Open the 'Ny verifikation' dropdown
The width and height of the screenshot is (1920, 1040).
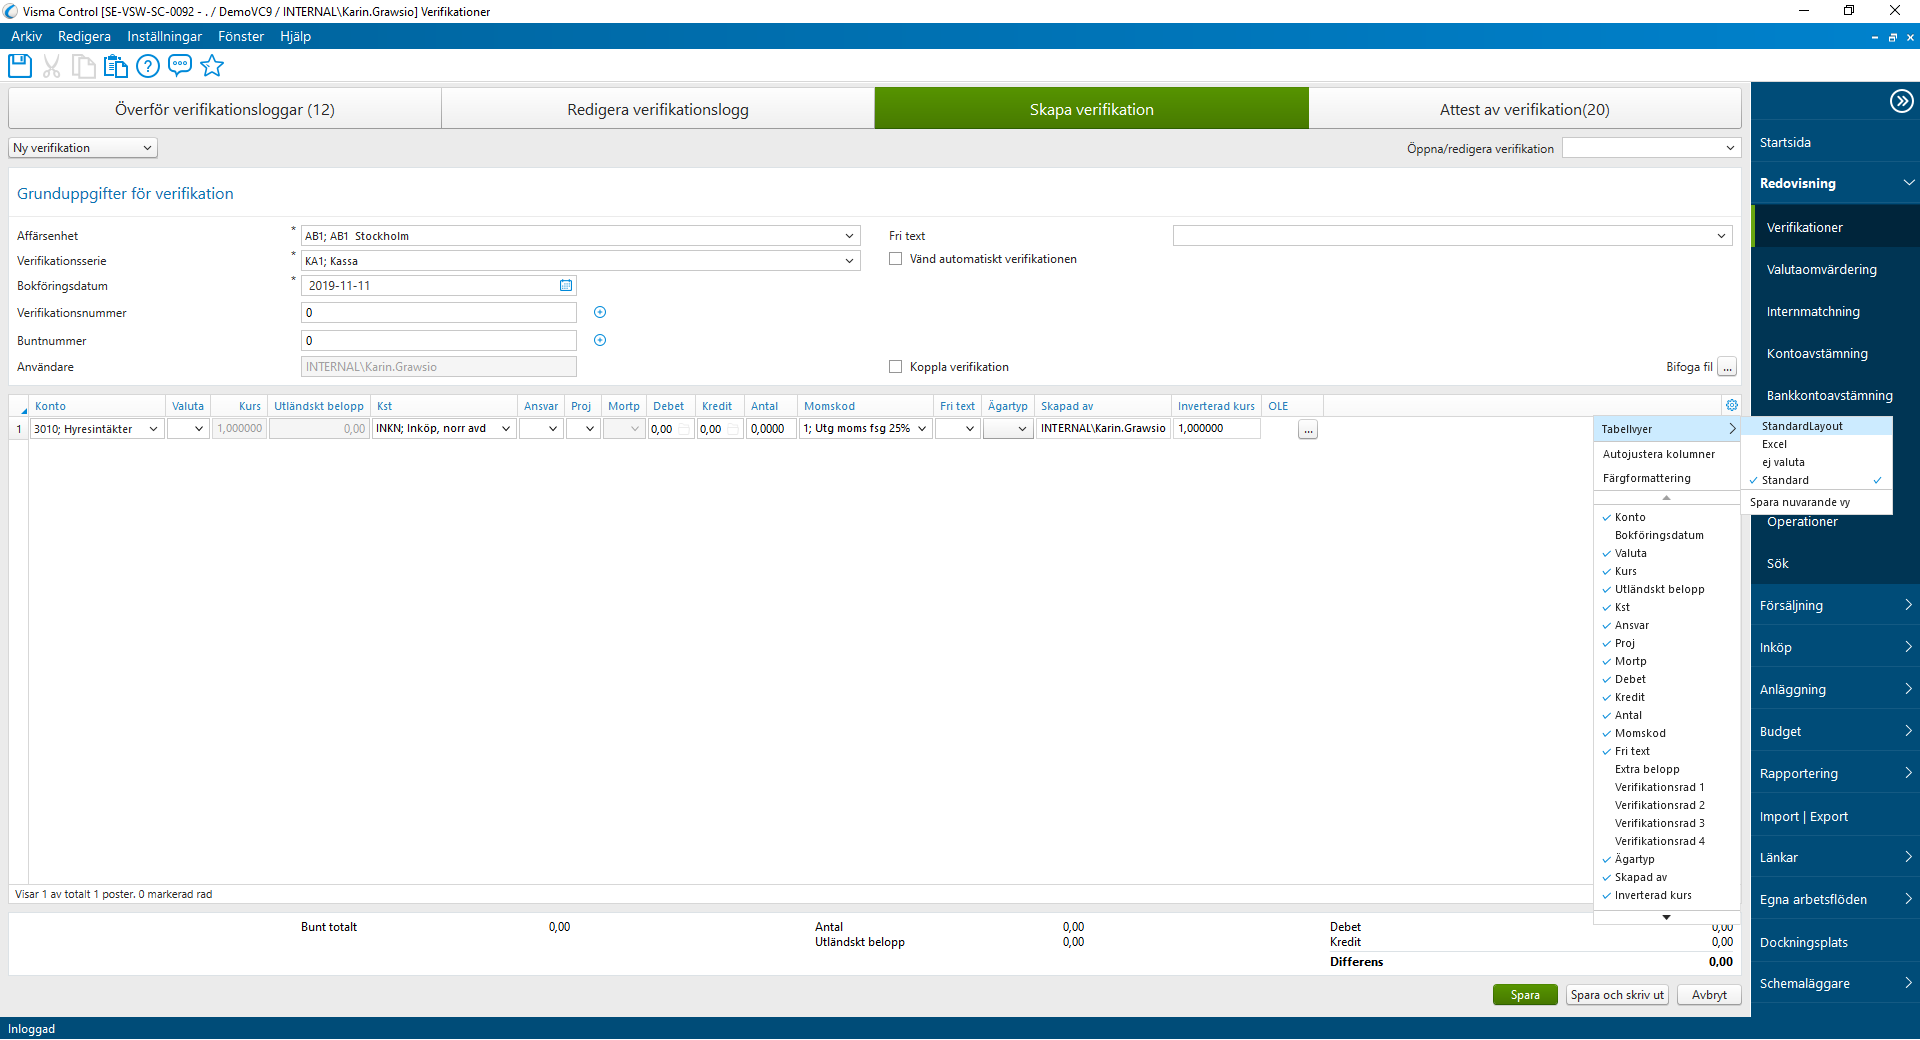tap(82, 147)
